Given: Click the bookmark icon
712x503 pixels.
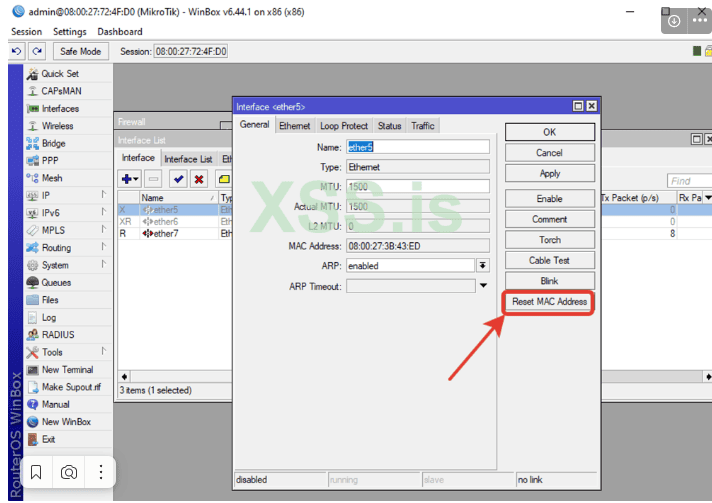Looking at the screenshot, I should 36,472.
